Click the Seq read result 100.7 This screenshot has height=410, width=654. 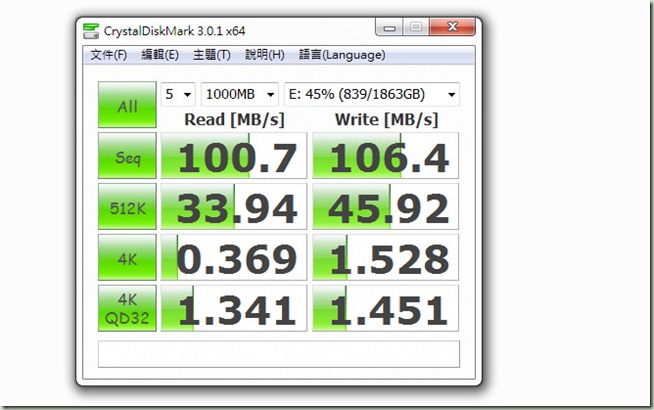pyautogui.click(x=234, y=156)
